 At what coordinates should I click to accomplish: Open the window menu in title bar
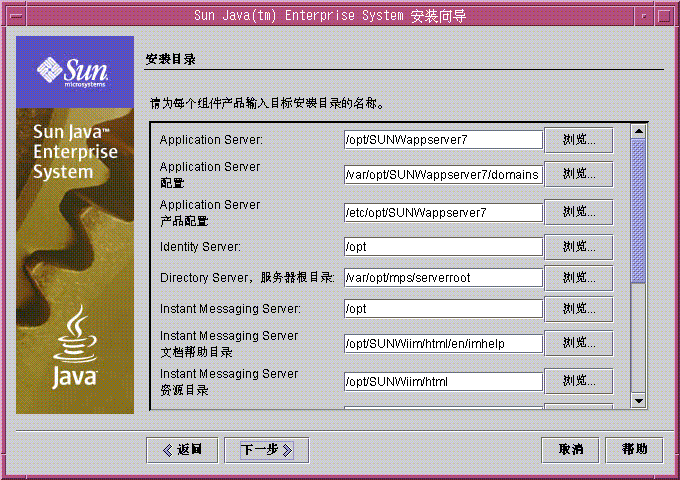coord(16,16)
